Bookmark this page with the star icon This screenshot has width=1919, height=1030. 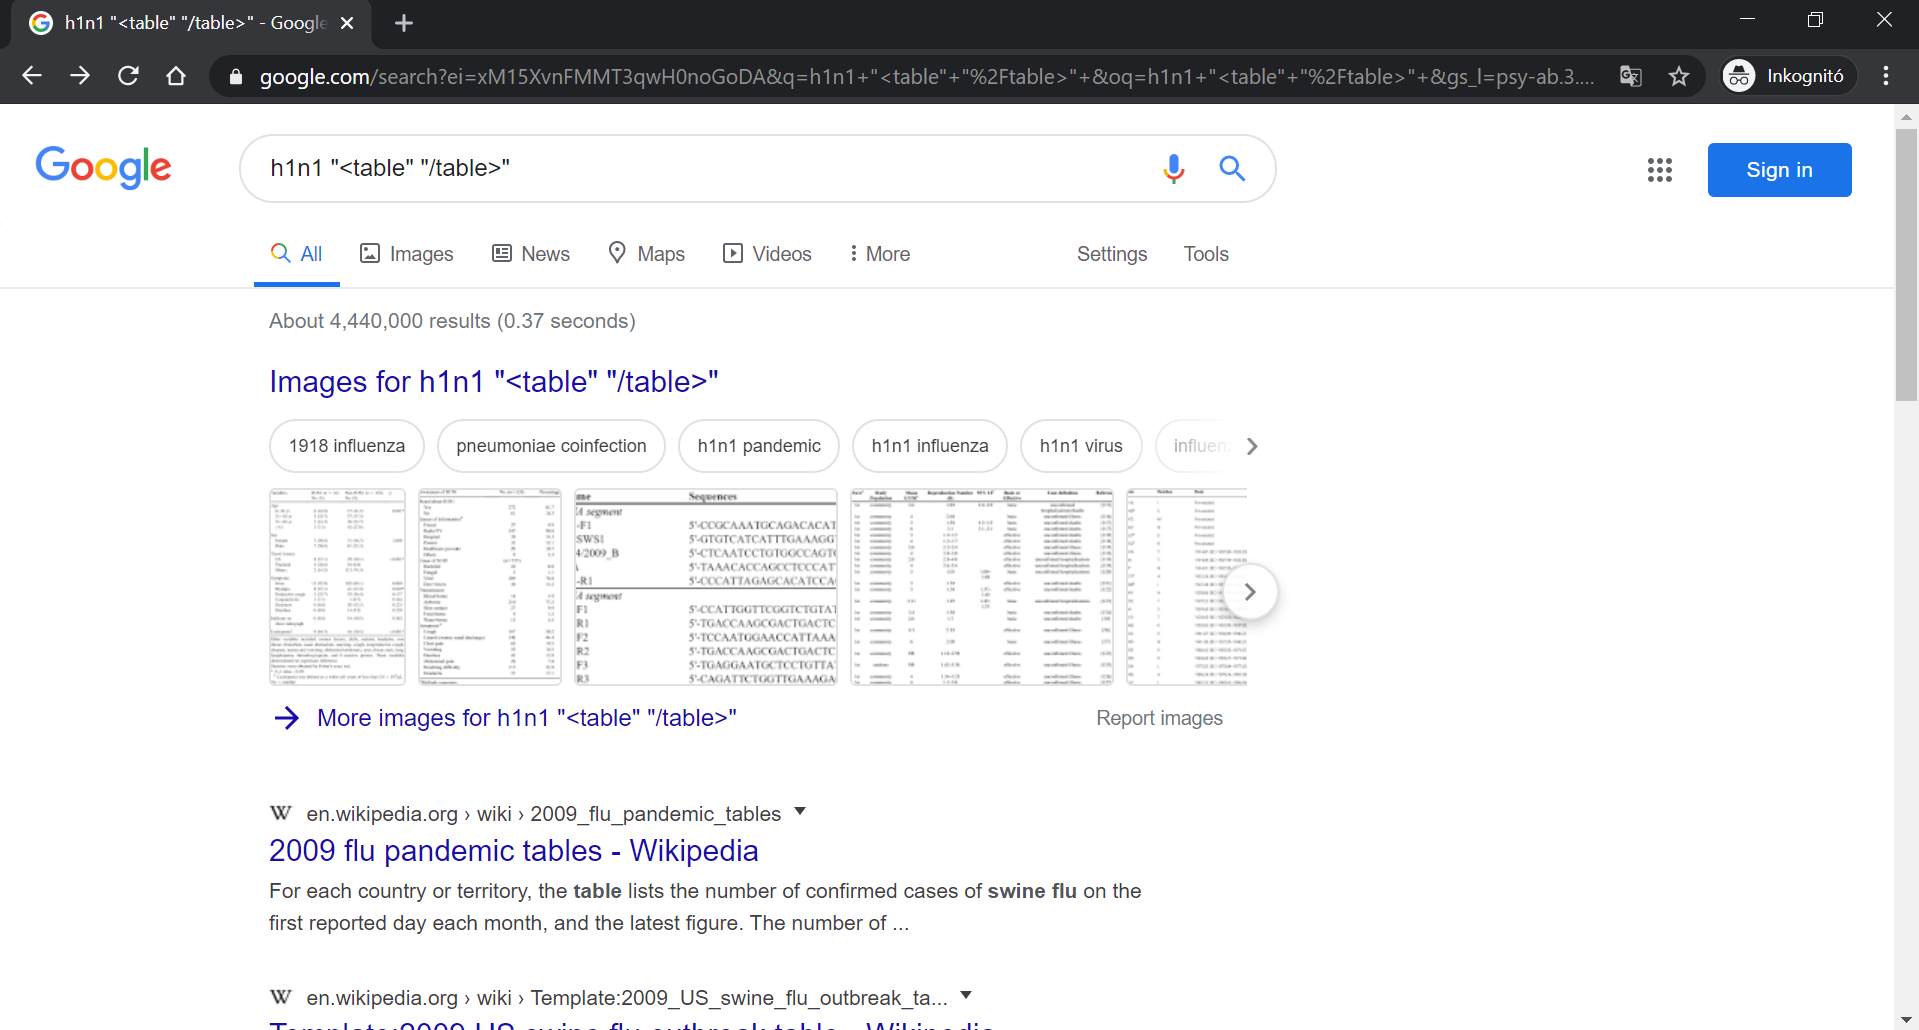click(1679, 76)
